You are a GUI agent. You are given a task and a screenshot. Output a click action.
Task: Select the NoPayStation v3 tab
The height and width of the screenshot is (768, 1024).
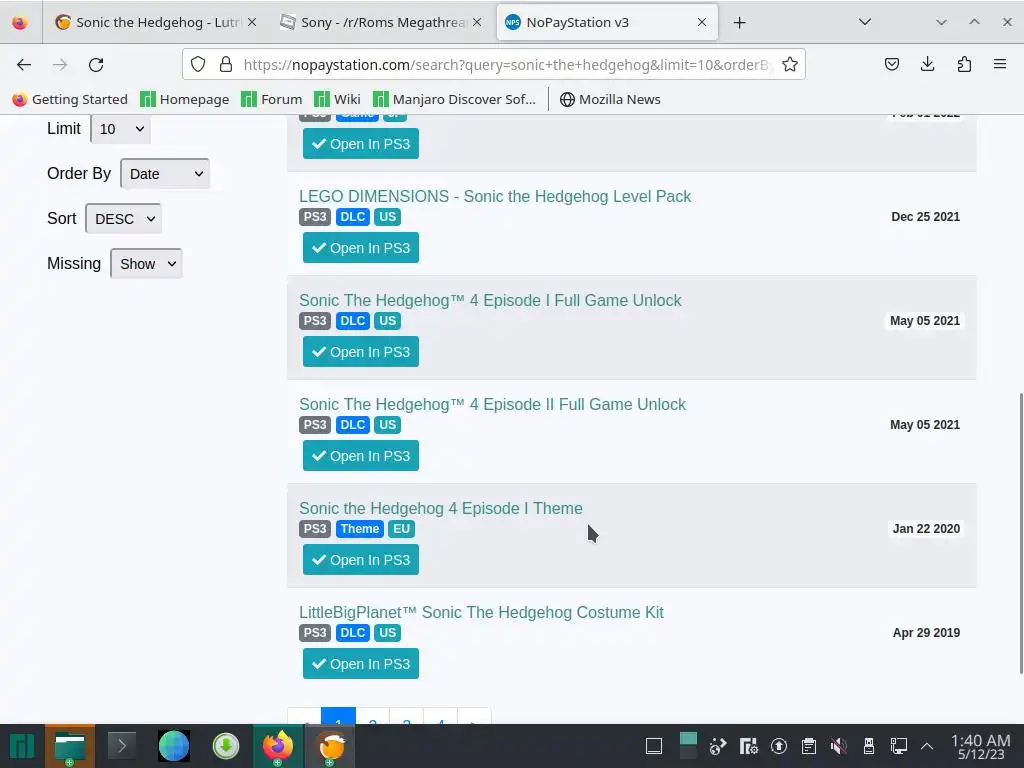point(607,22)
